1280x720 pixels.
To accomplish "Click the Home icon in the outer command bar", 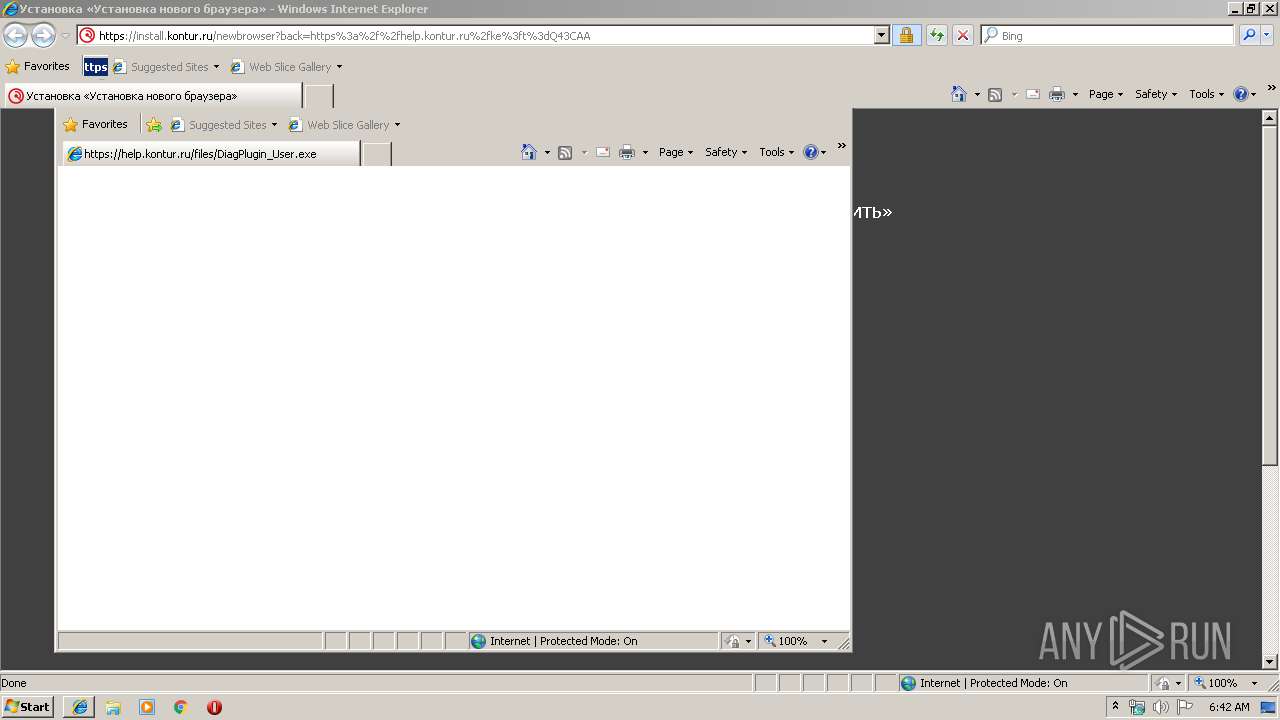I will [959, 94].
